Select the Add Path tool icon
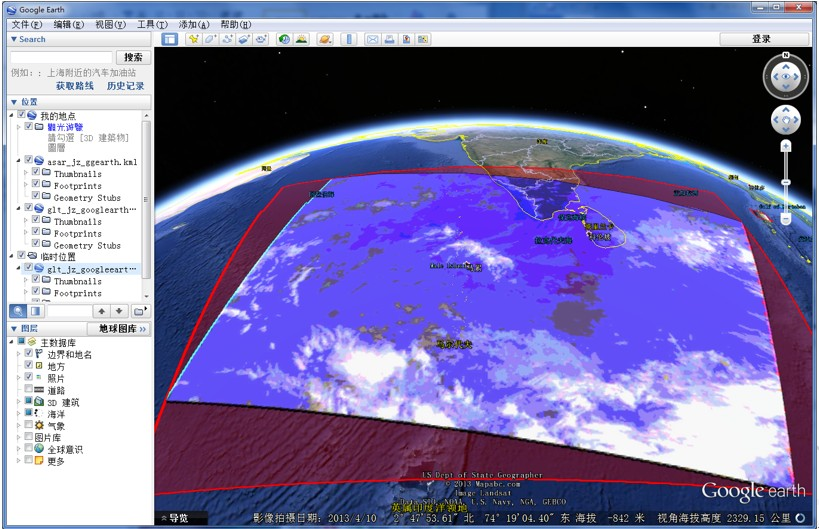The height and width of the screenshot is (529, 819). tap(227, 39)
